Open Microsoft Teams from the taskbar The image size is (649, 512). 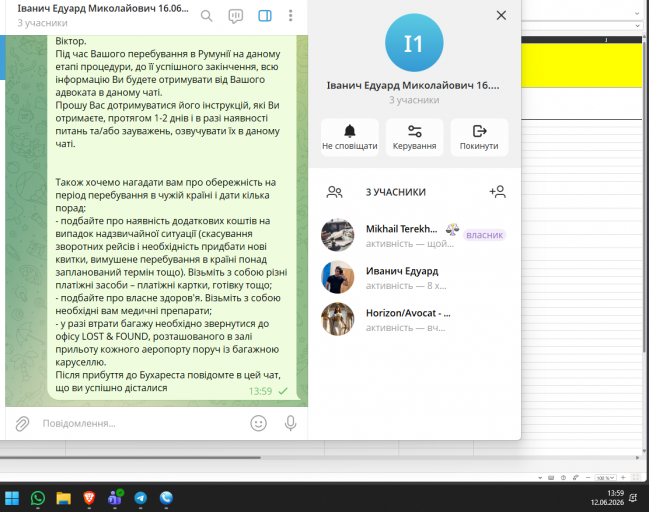[115, 498]
